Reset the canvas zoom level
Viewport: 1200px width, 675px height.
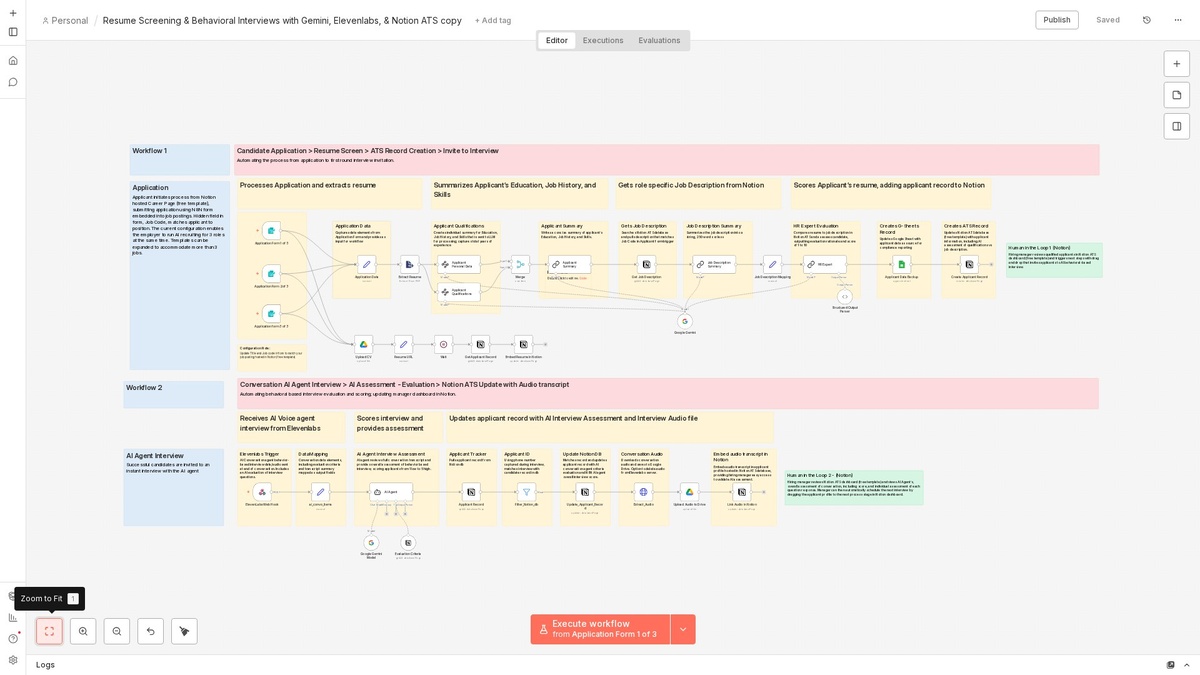[150, 631]
